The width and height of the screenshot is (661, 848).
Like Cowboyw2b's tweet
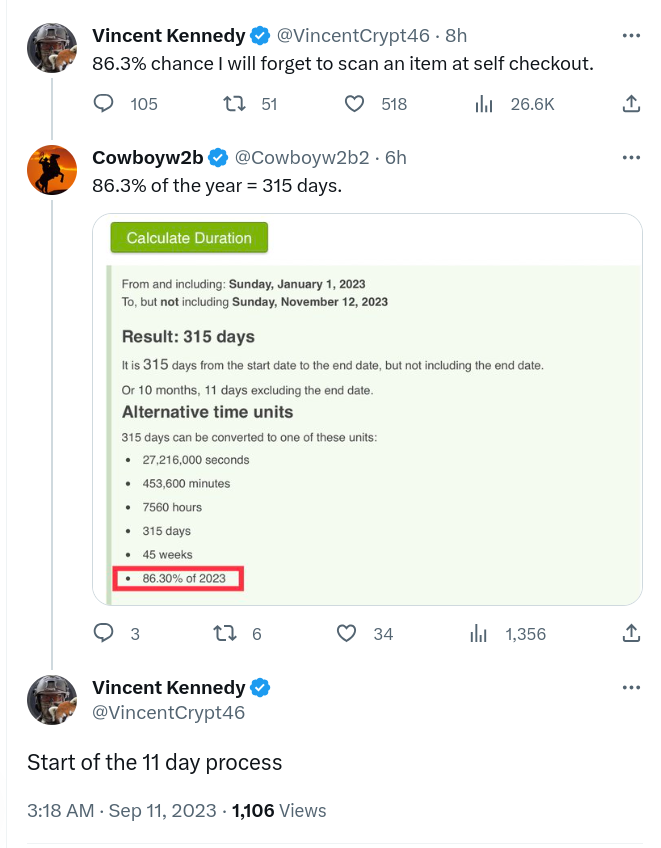pos(347,633)
